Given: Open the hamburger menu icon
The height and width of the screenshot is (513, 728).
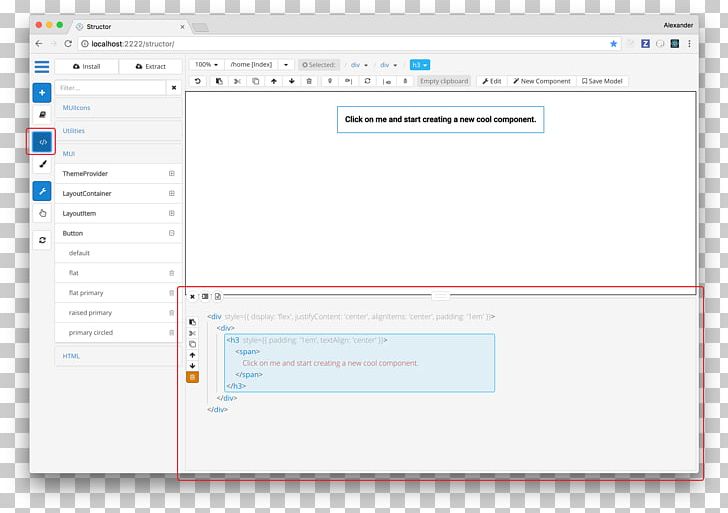Looking at the screenshot, I should (42, 67).
